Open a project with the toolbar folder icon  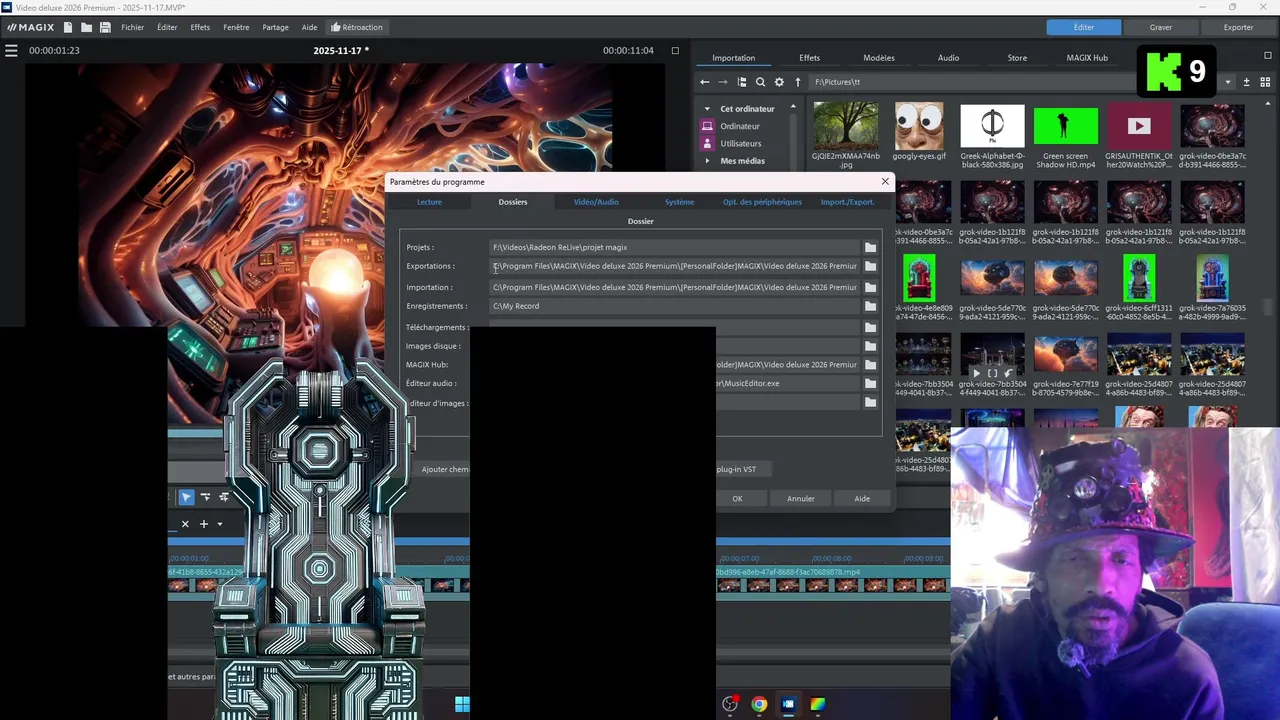click(86, 27)
